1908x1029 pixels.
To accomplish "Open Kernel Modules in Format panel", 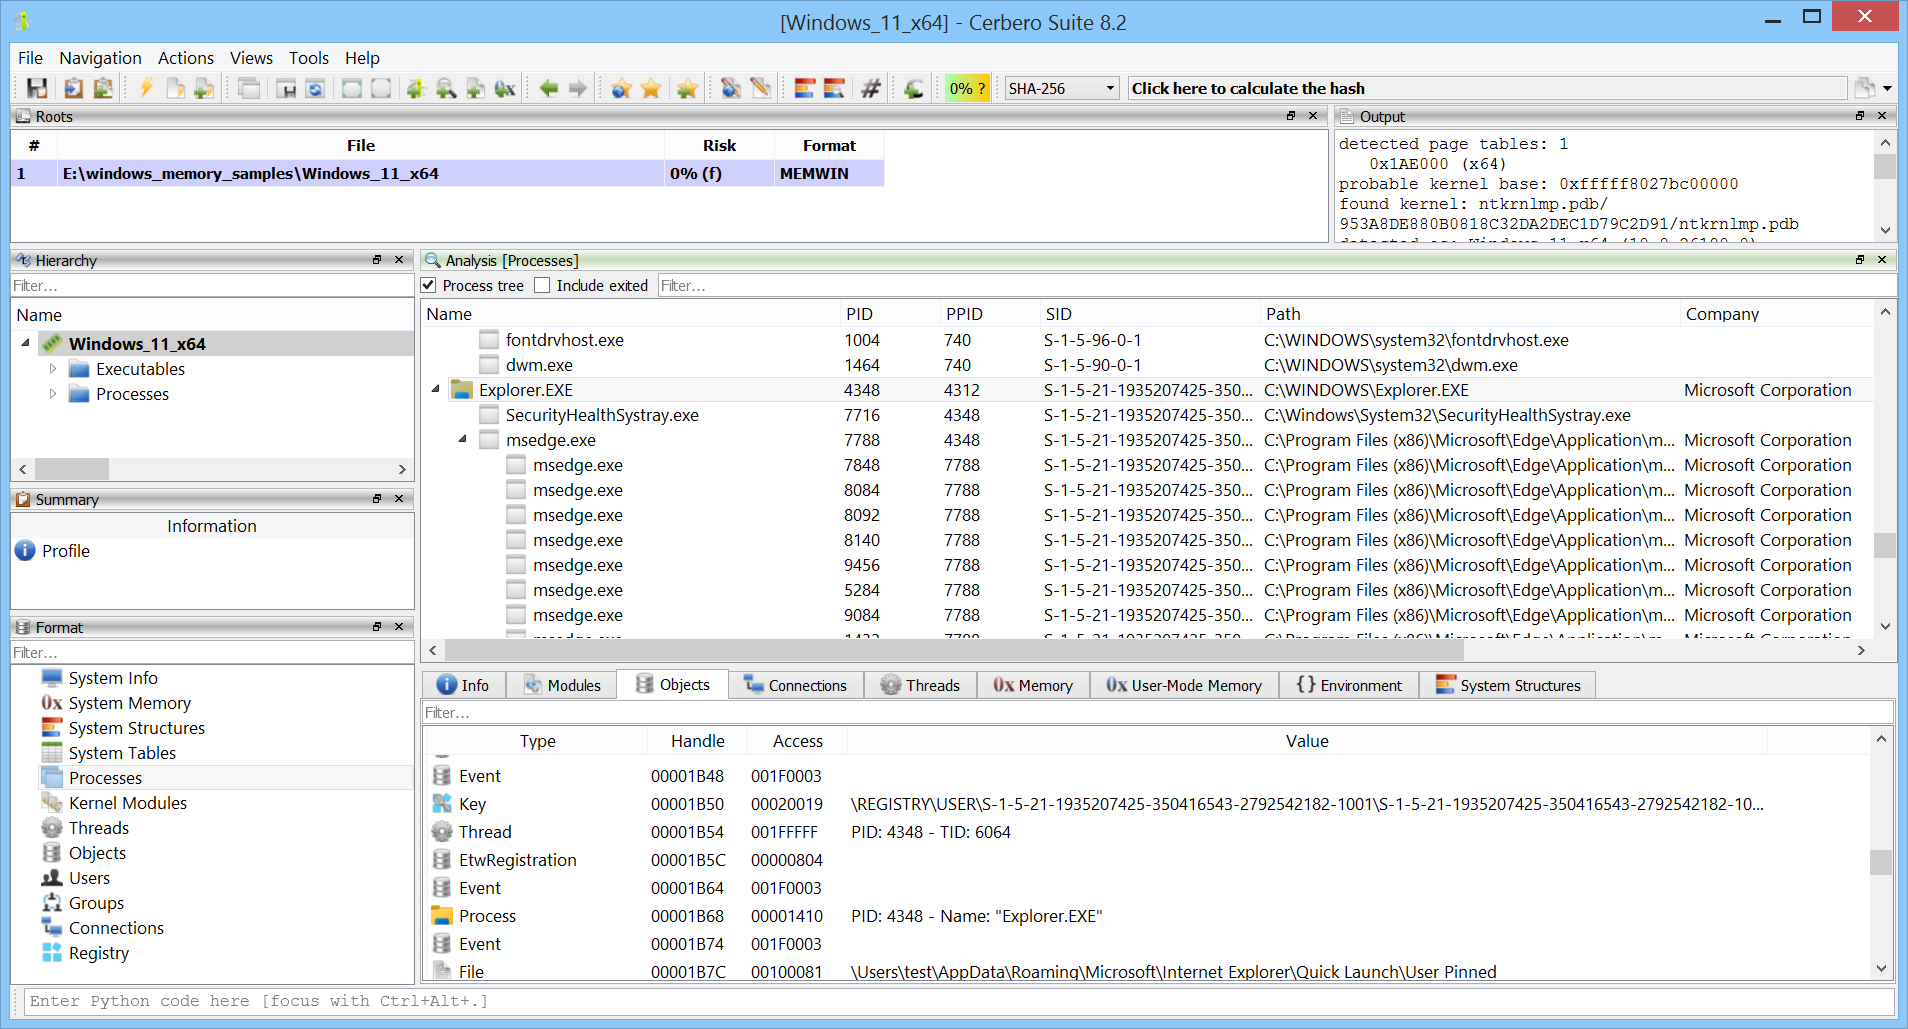I will [127, 803].
